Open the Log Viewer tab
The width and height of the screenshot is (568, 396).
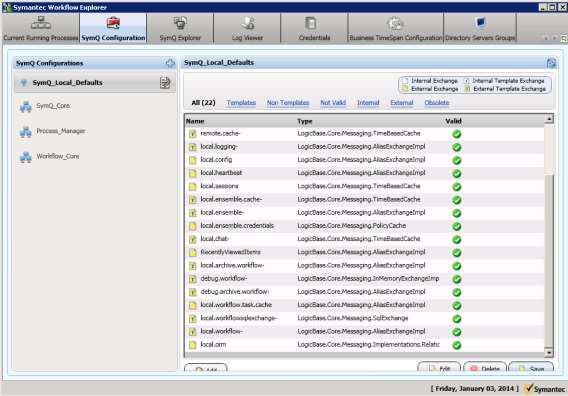tap(247, 29)
